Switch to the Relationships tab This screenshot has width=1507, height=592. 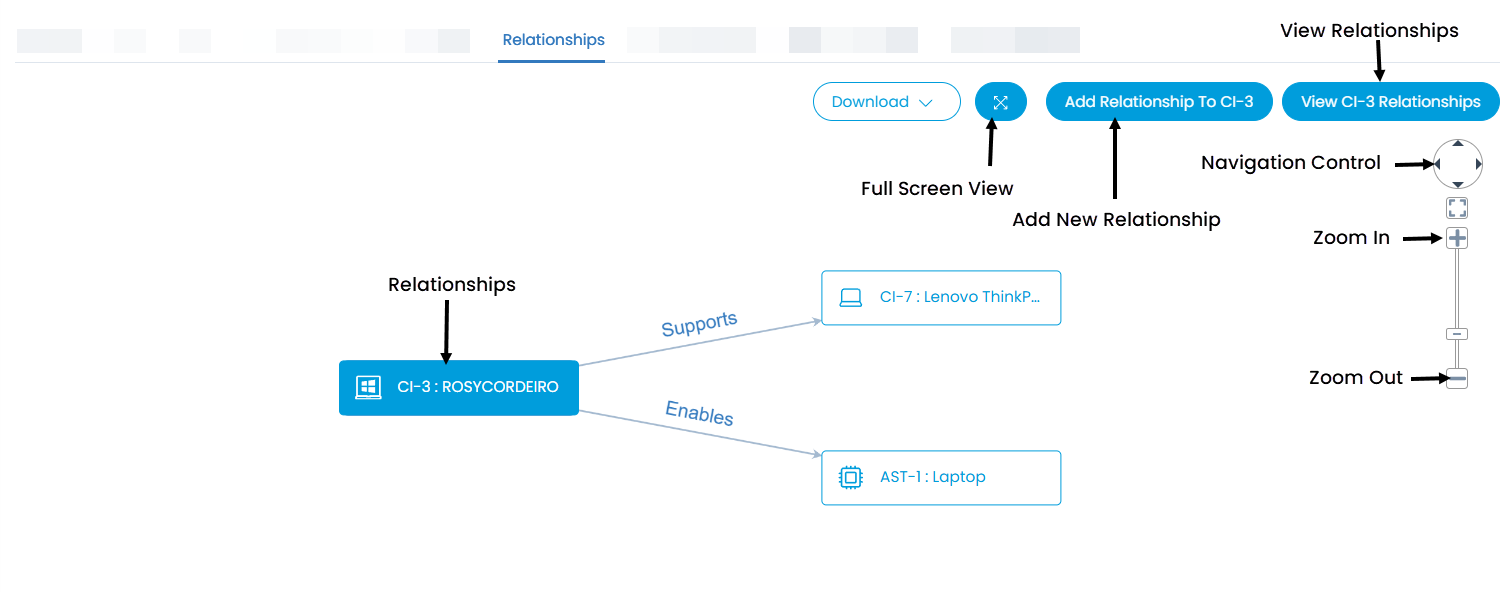click(x=551, y=40)
